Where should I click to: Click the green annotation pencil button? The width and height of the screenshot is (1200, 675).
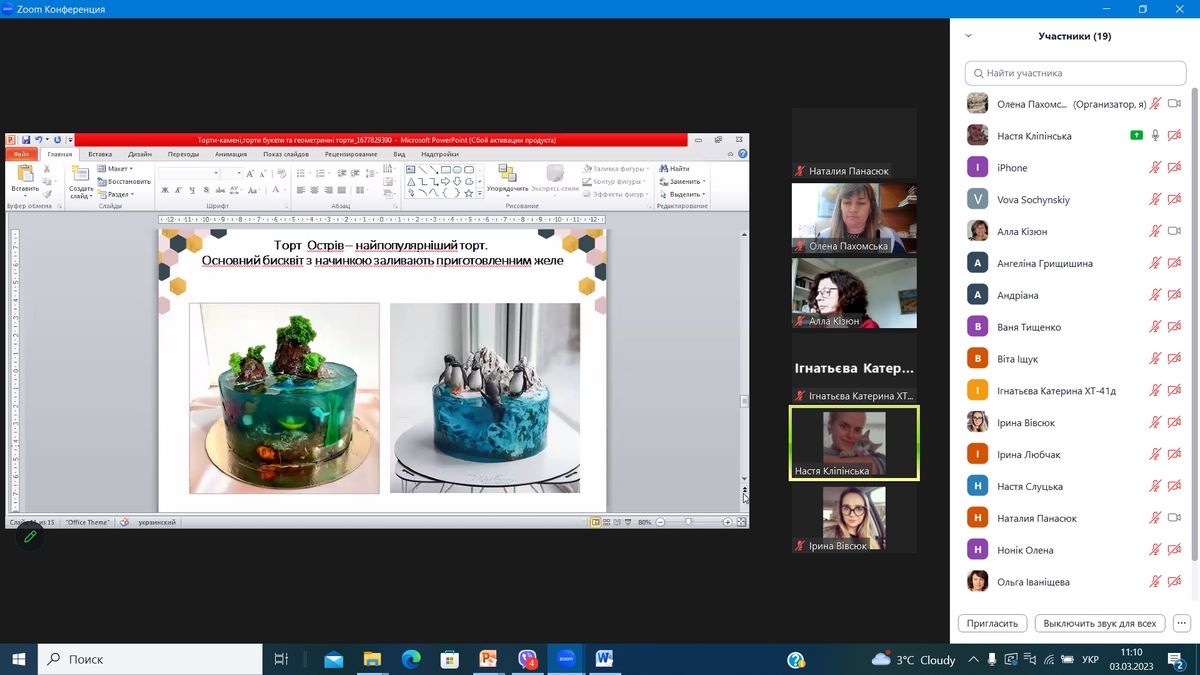30,537
